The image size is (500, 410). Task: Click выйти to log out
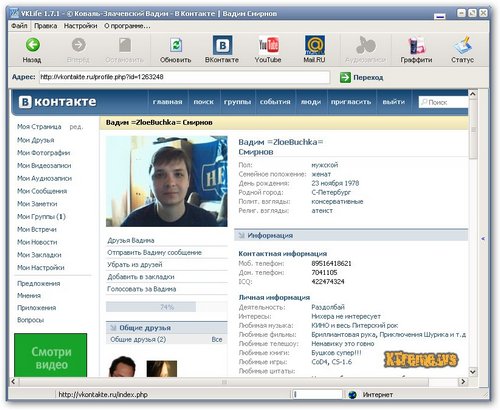394,102
